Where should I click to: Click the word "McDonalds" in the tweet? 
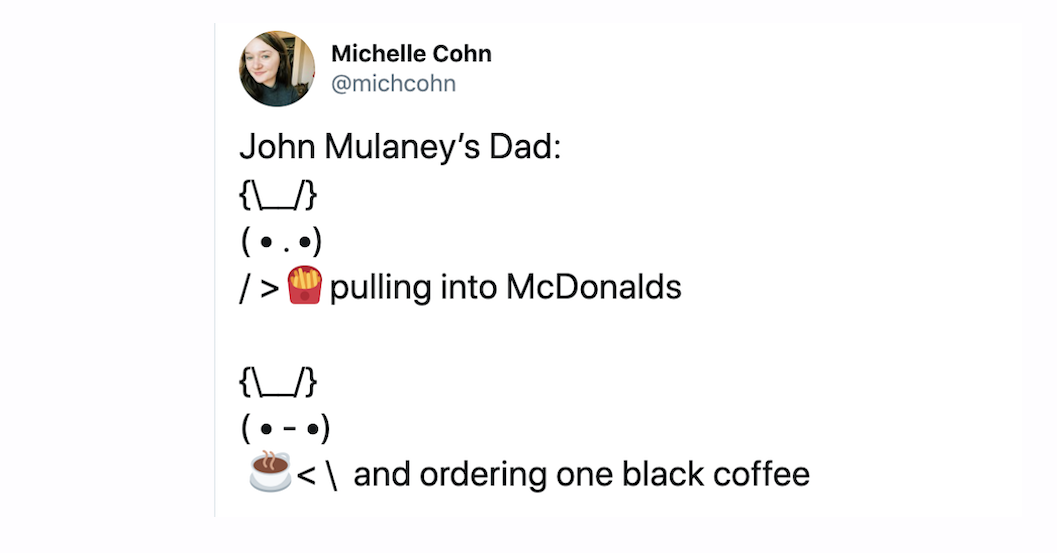coord(594,287)
